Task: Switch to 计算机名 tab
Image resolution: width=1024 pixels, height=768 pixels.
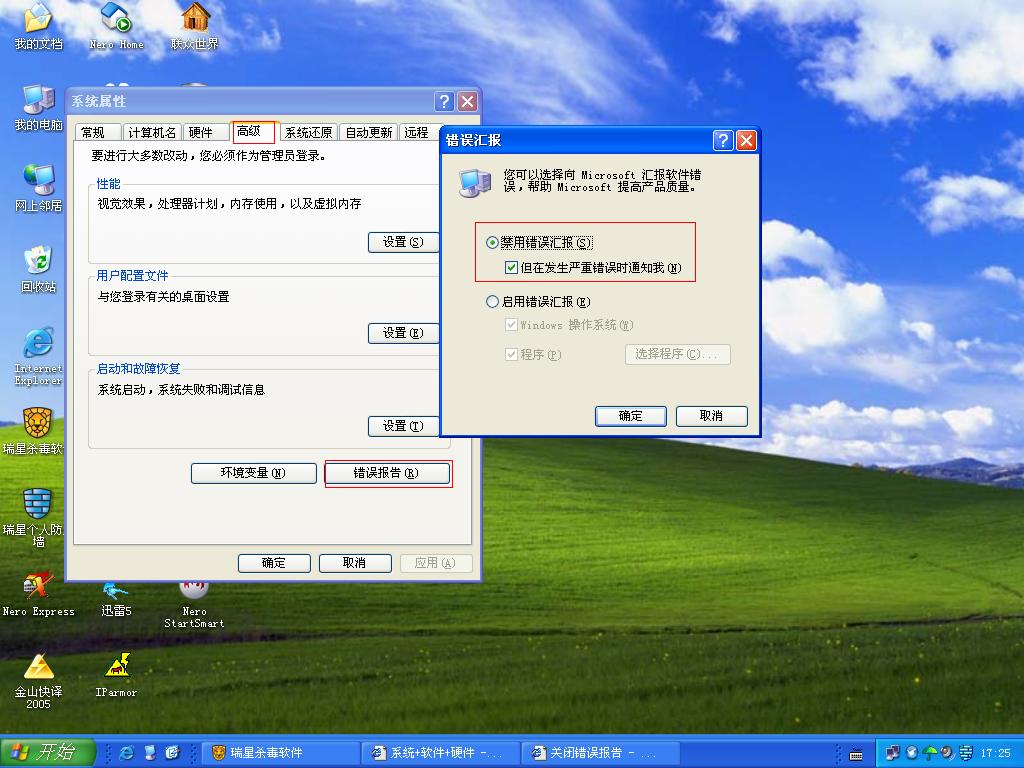Action: pyautogui.click(x=152, y=133)
